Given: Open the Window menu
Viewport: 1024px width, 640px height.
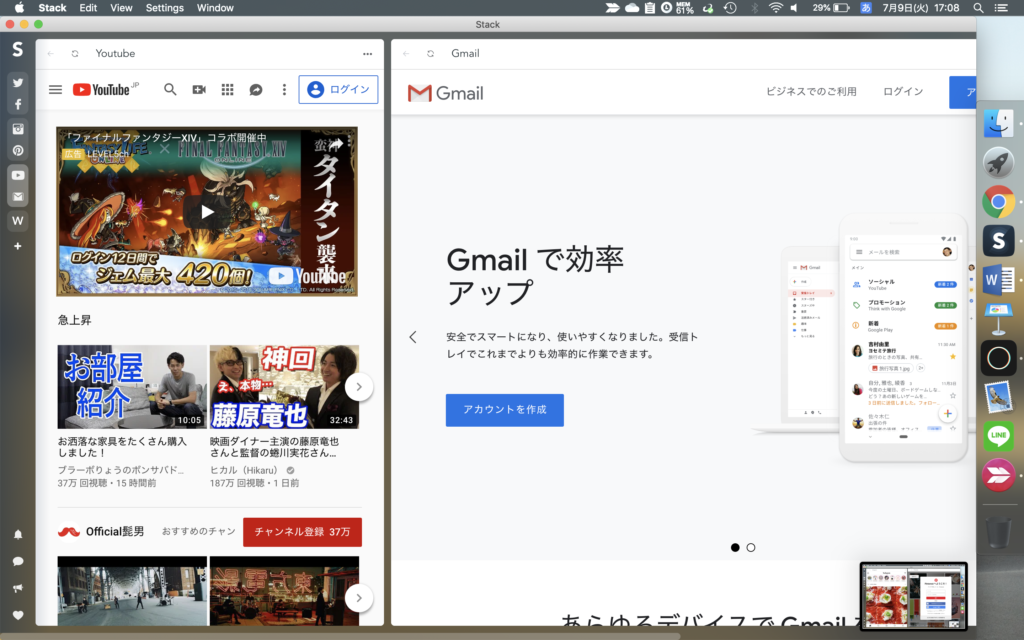Looking at the screenshot, I should click(215, 8).
